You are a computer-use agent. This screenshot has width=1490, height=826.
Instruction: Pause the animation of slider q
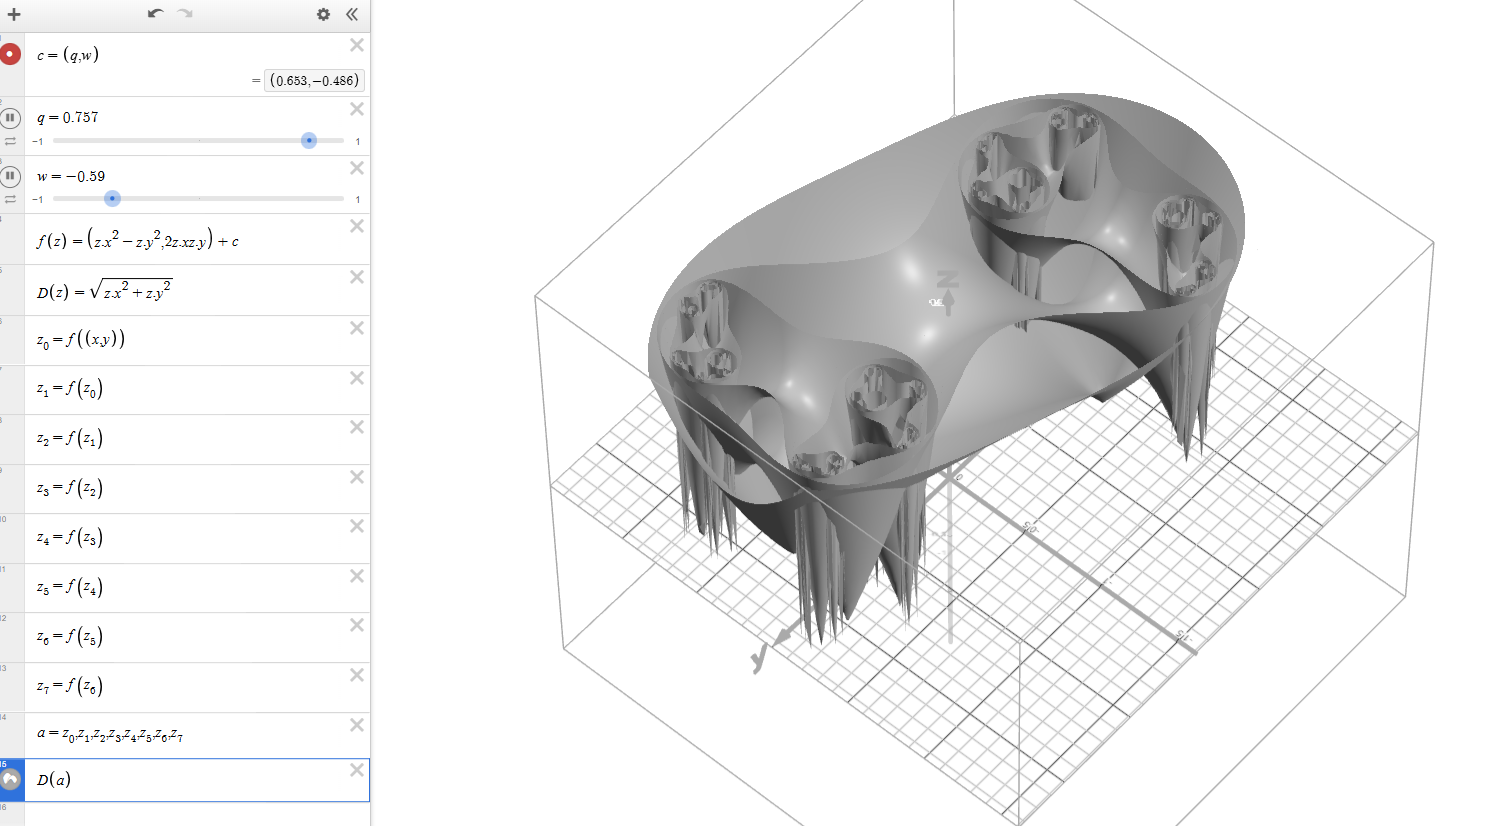11,119
